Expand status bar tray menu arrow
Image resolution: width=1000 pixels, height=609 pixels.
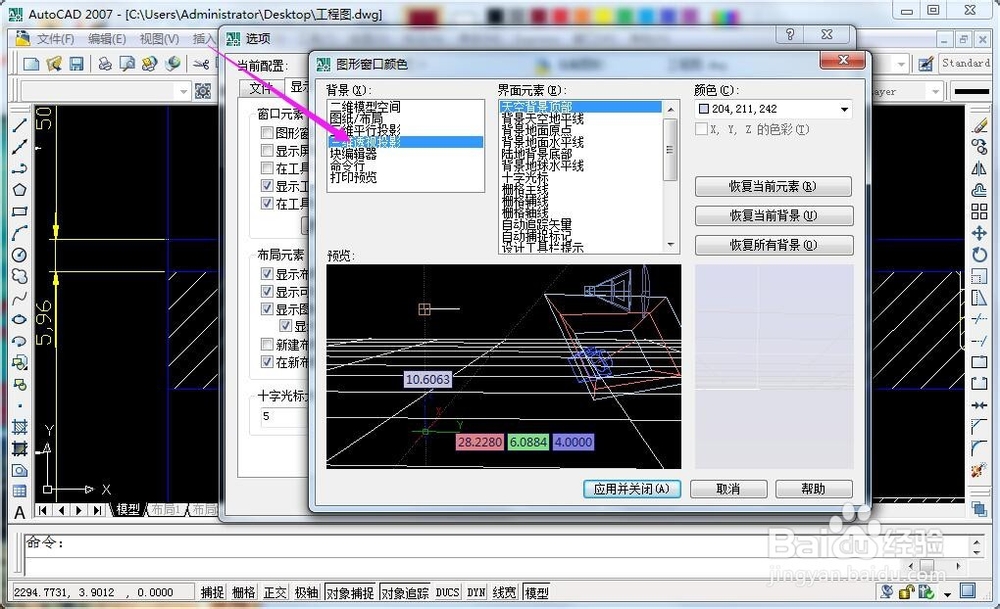(948, 594)
